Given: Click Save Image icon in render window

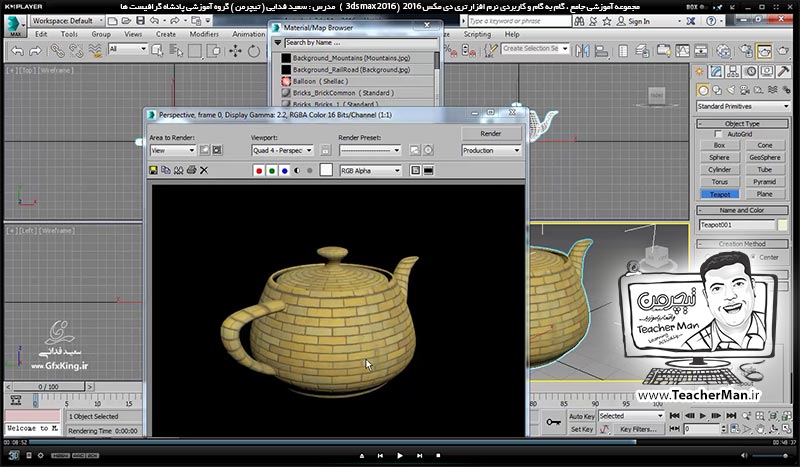Looking at the screenshot, I should (x=153, y=170).
